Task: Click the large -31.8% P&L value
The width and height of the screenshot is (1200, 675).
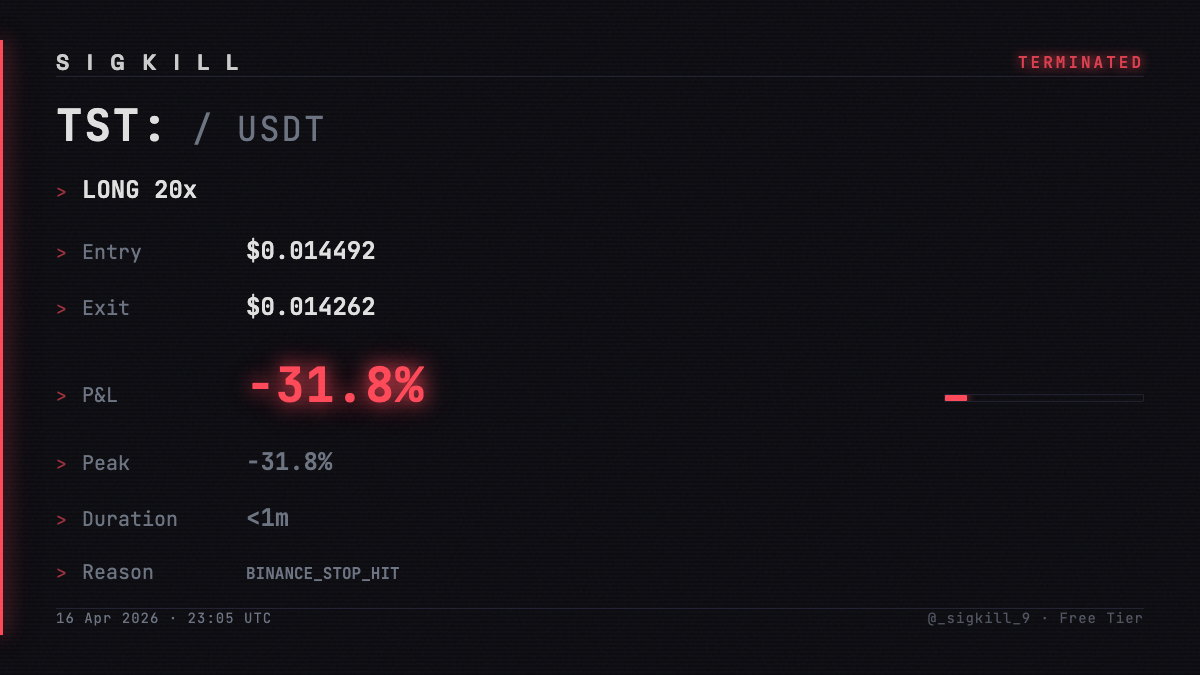Action: point(336,386)
